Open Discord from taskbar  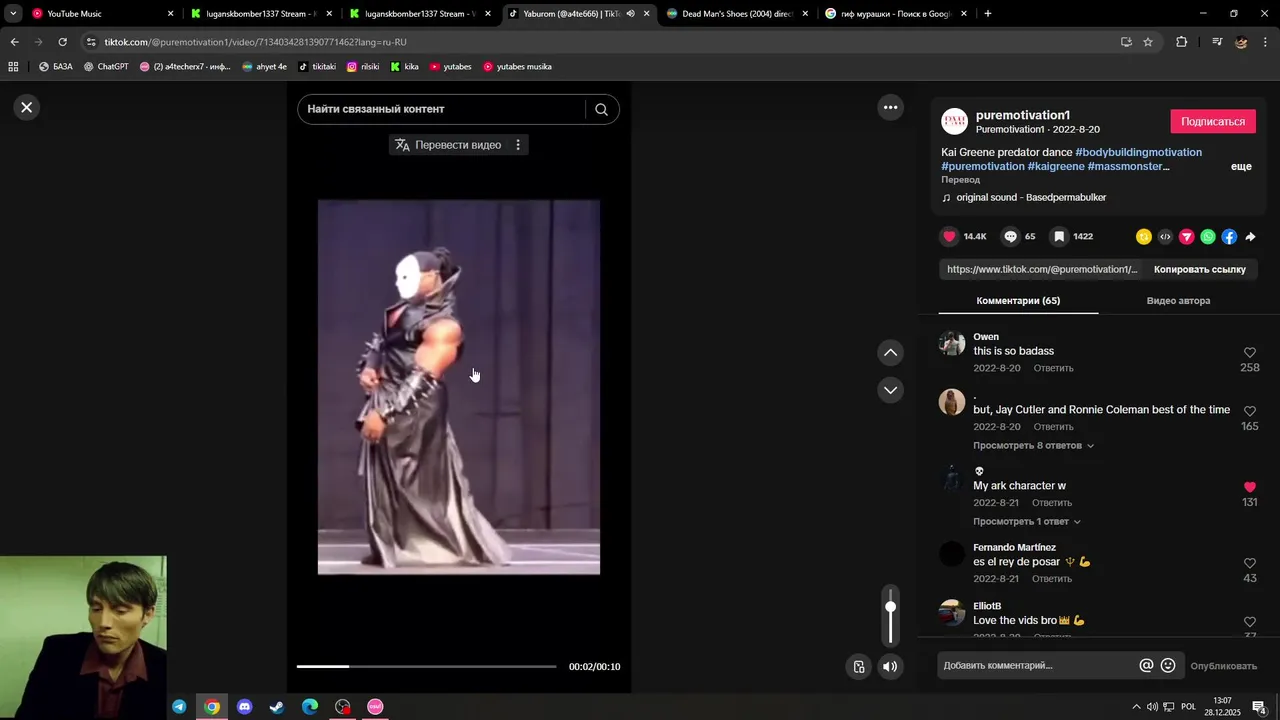[x=245, y=707]
